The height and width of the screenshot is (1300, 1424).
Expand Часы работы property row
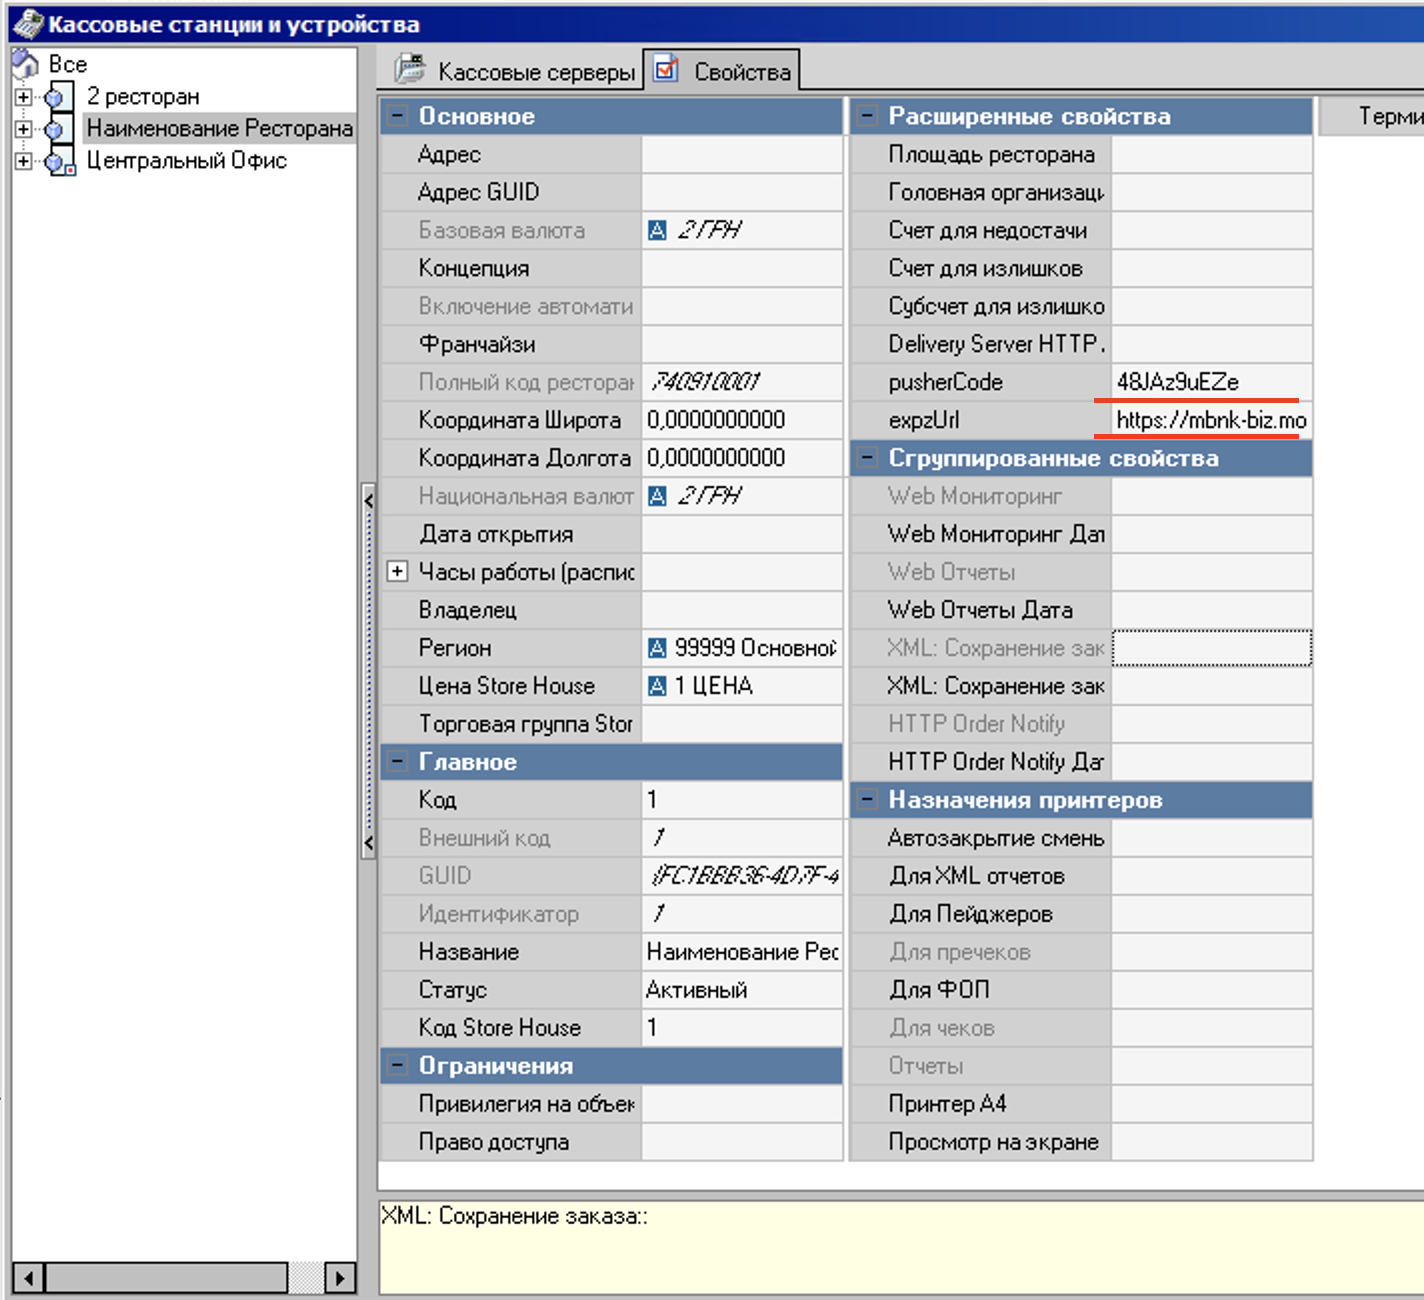click(x=397, y=572)
